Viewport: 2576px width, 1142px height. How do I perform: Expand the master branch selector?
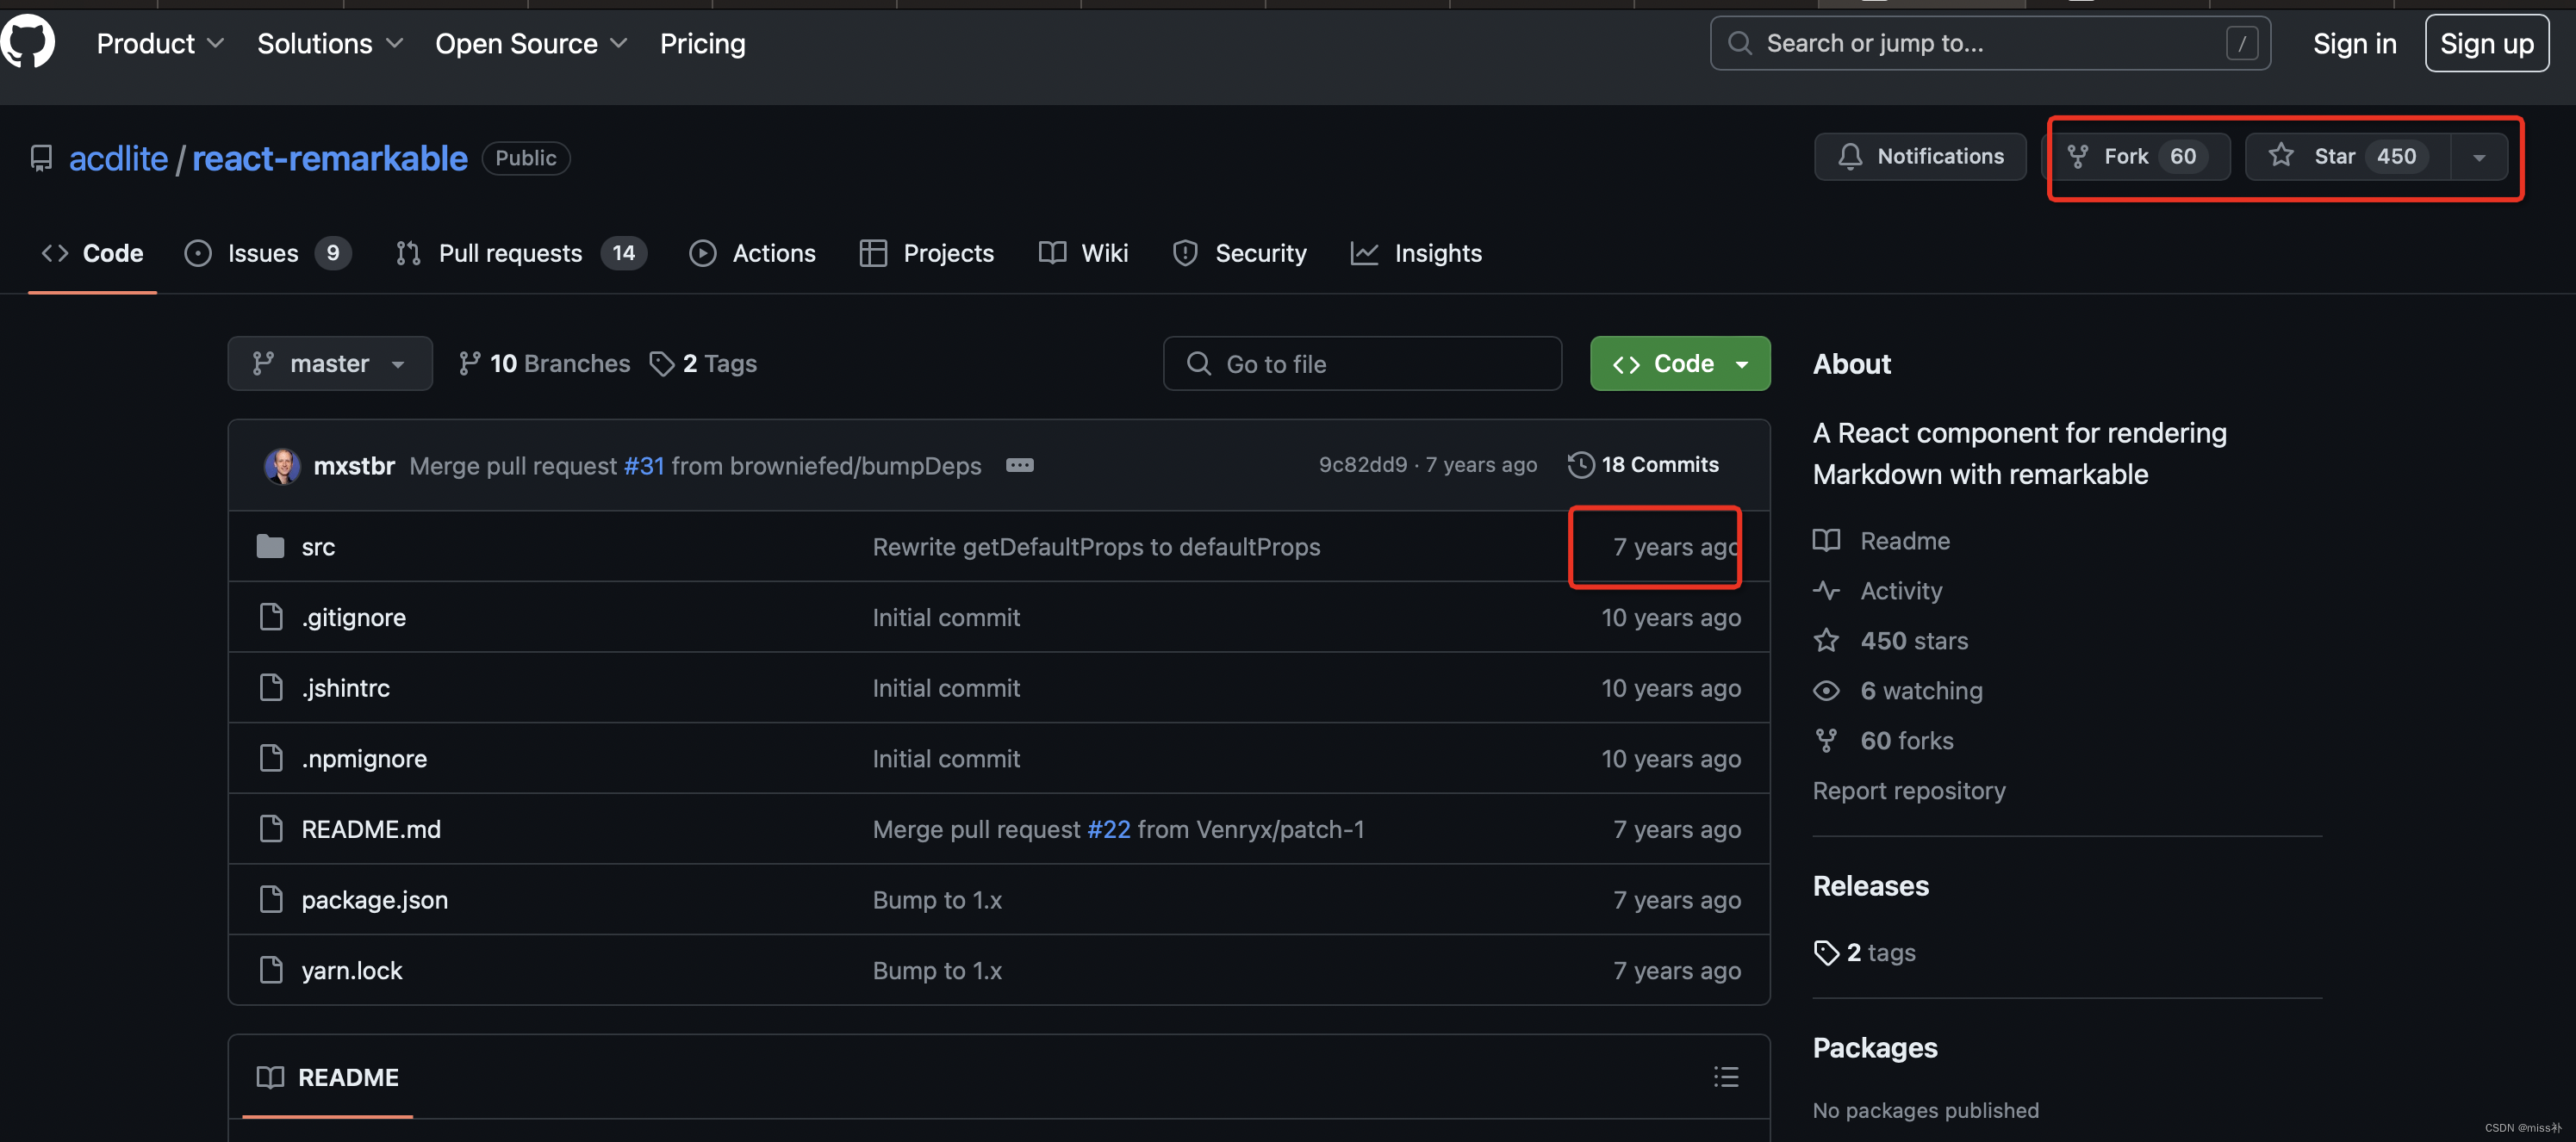point(329,364)
